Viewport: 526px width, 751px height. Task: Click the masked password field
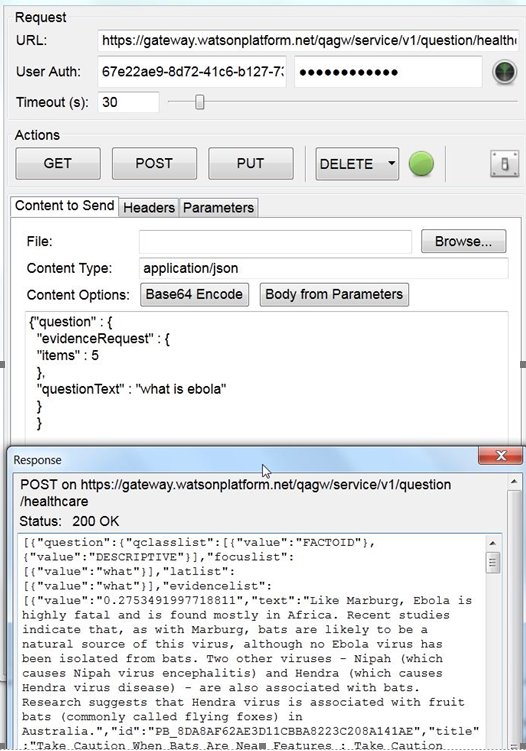pyautogui.click(x=388, y=72)
